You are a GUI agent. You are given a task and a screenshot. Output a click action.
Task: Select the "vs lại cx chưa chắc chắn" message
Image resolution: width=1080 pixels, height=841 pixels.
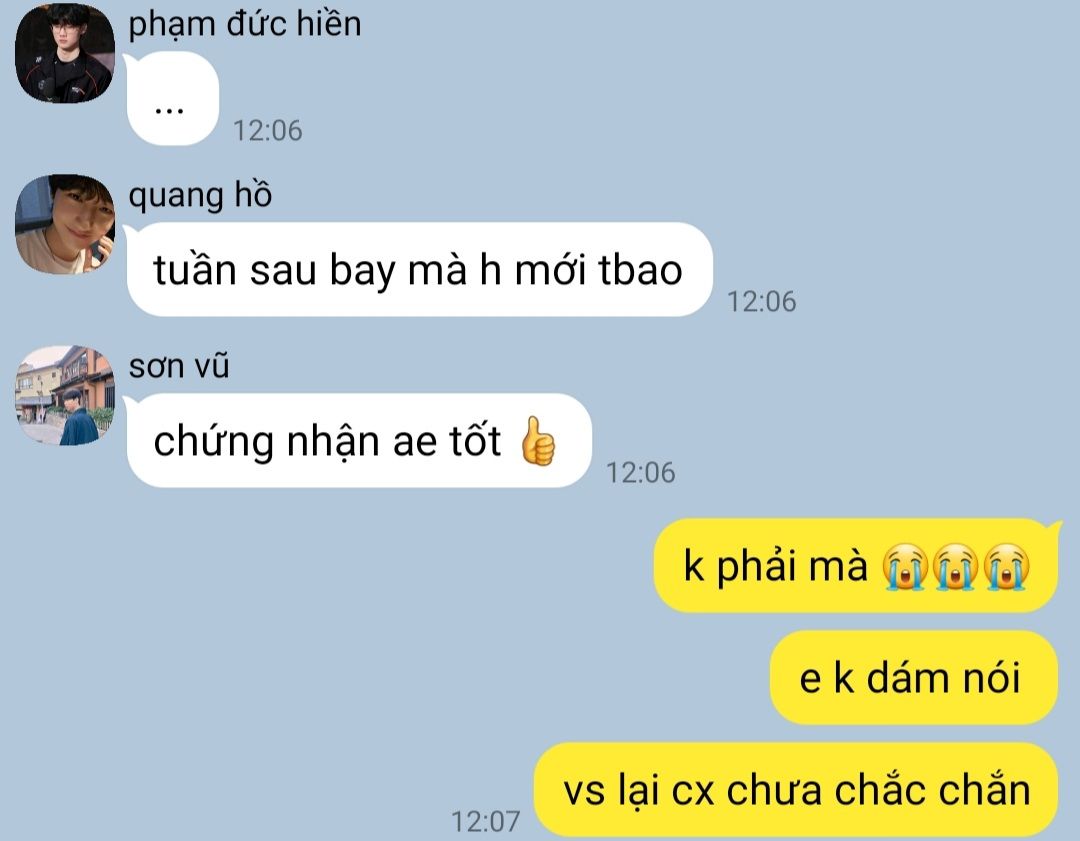(x=796, y=789)
